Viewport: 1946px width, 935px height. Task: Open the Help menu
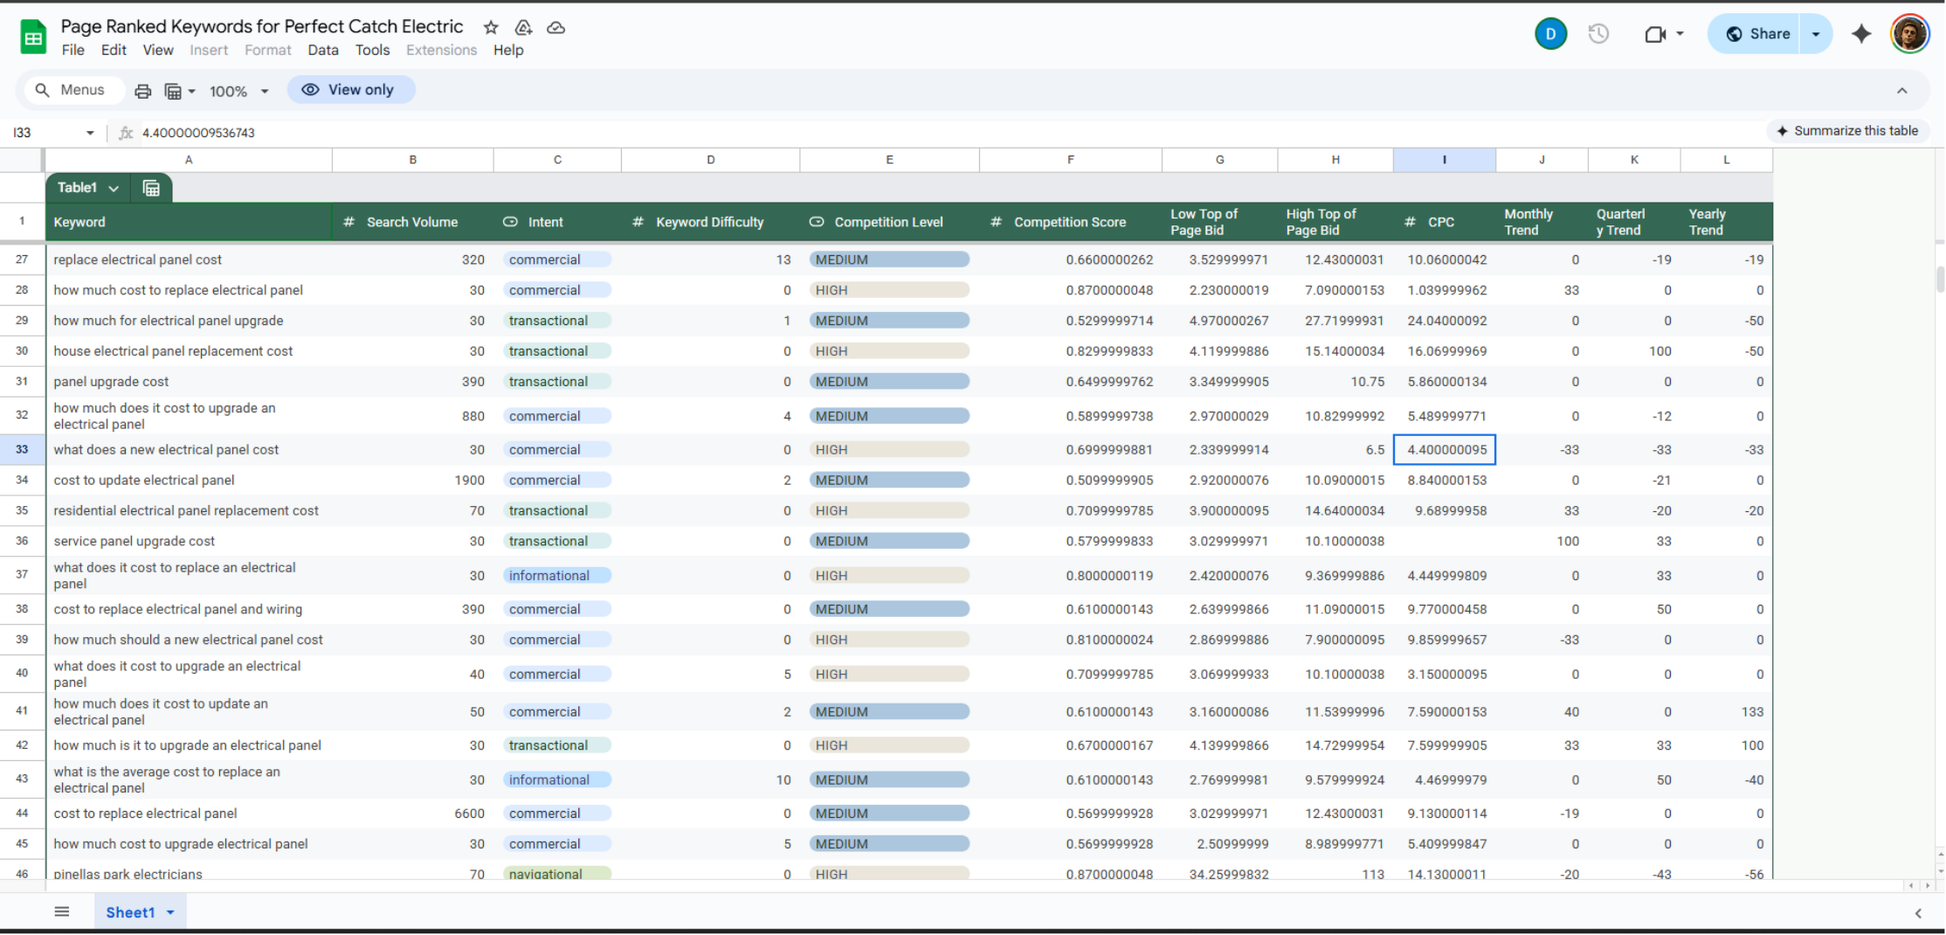508,50
